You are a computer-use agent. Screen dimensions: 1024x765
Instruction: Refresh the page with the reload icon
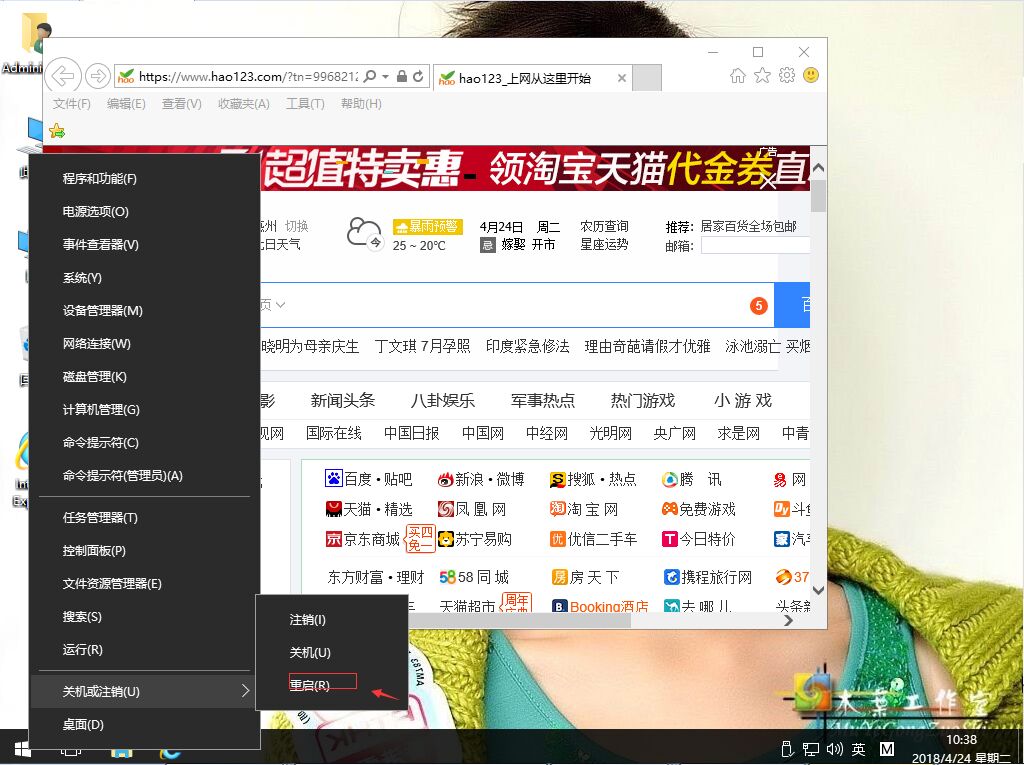pyautogui.click(x=418, y=76)
